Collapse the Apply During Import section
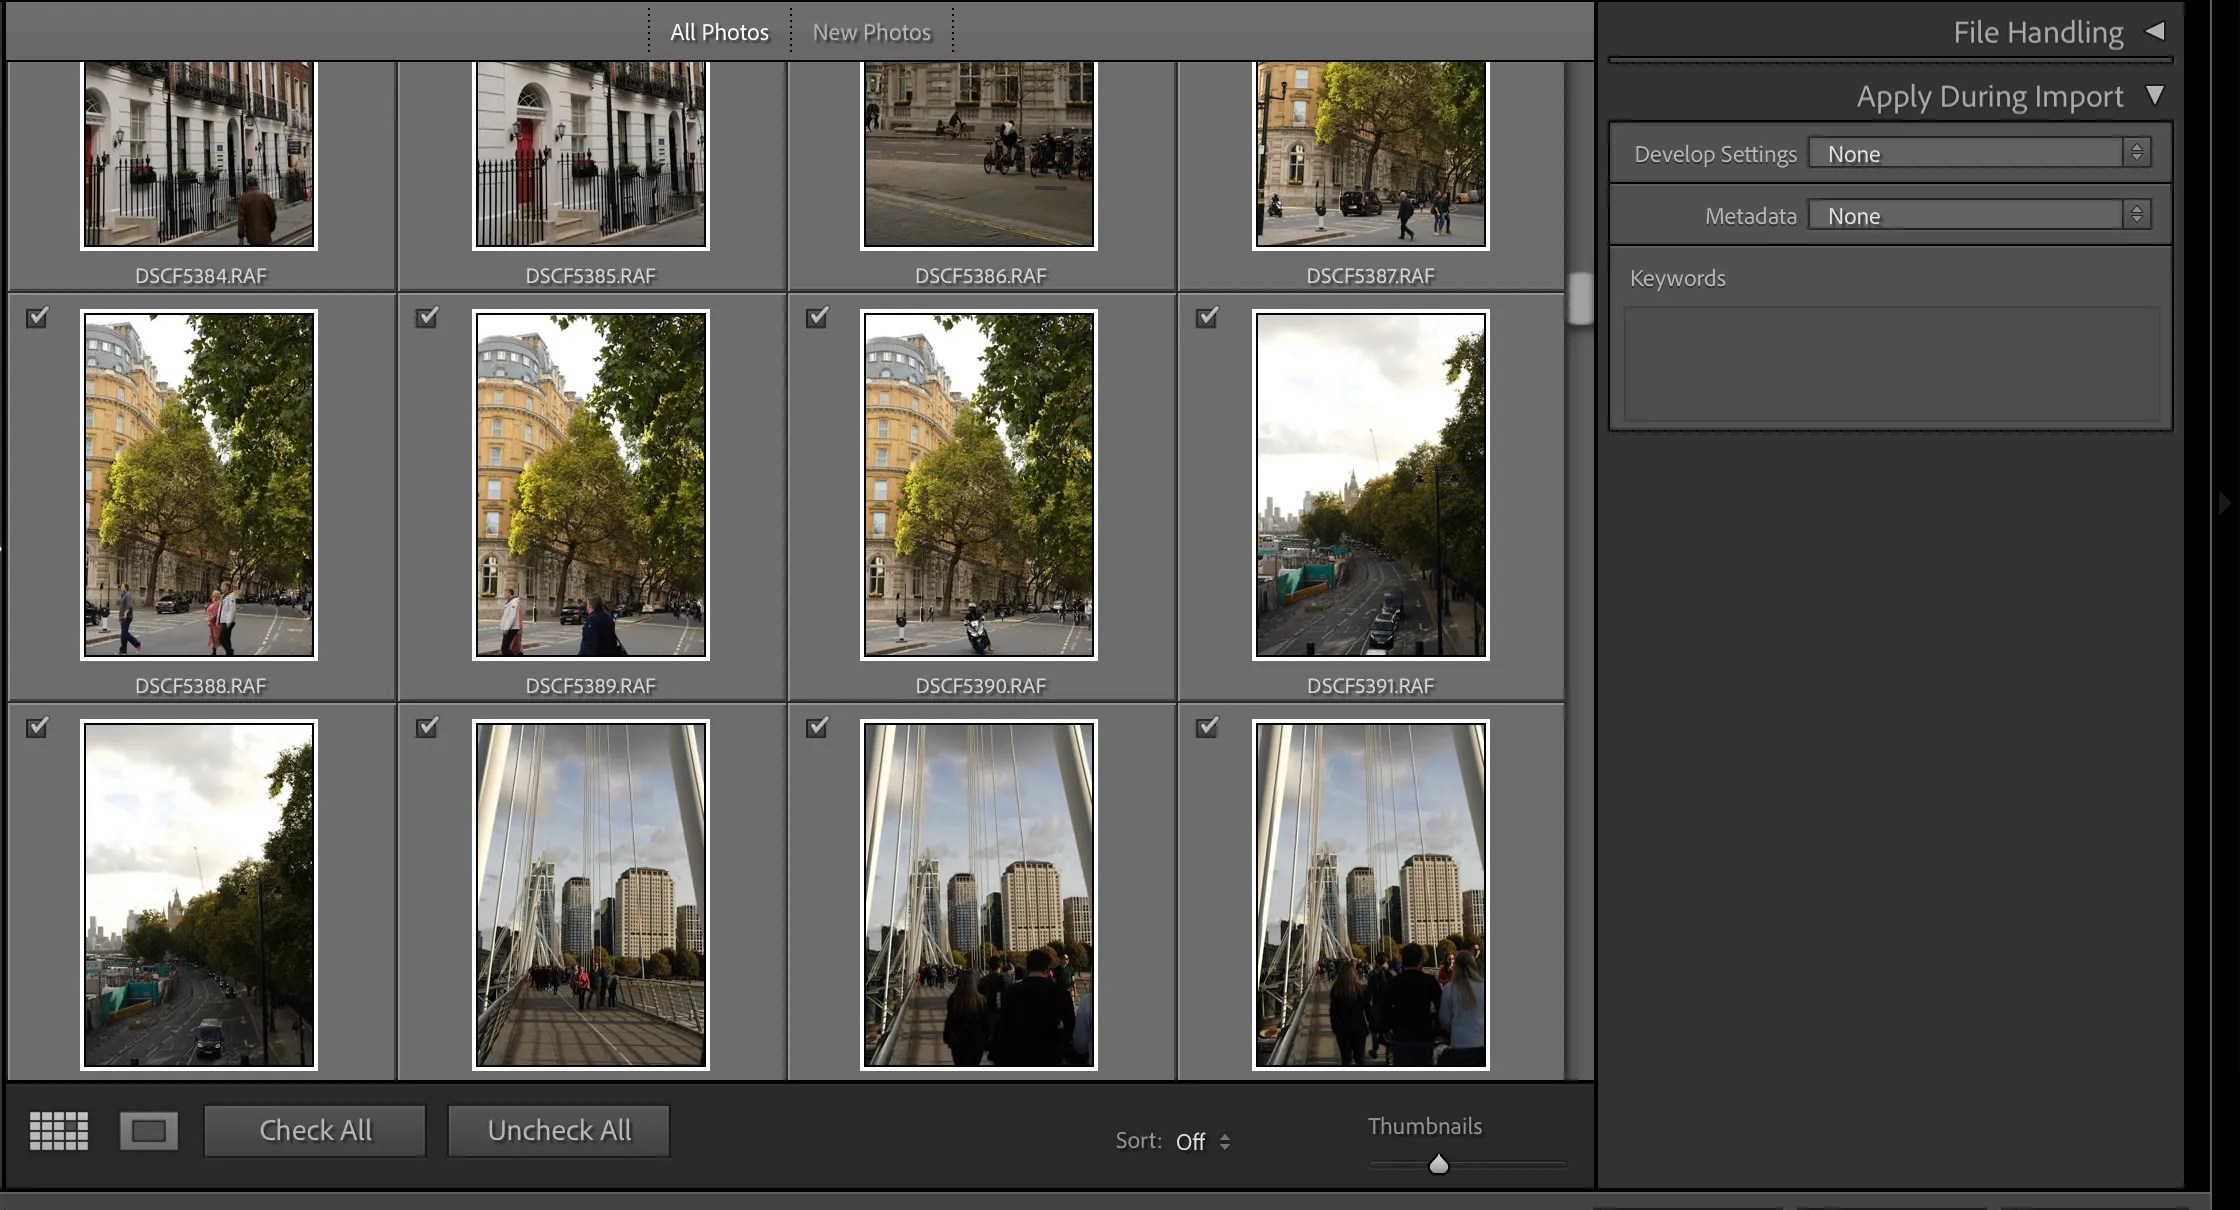Screen dimensions: 2240x1210 [x=2156, y=96]
